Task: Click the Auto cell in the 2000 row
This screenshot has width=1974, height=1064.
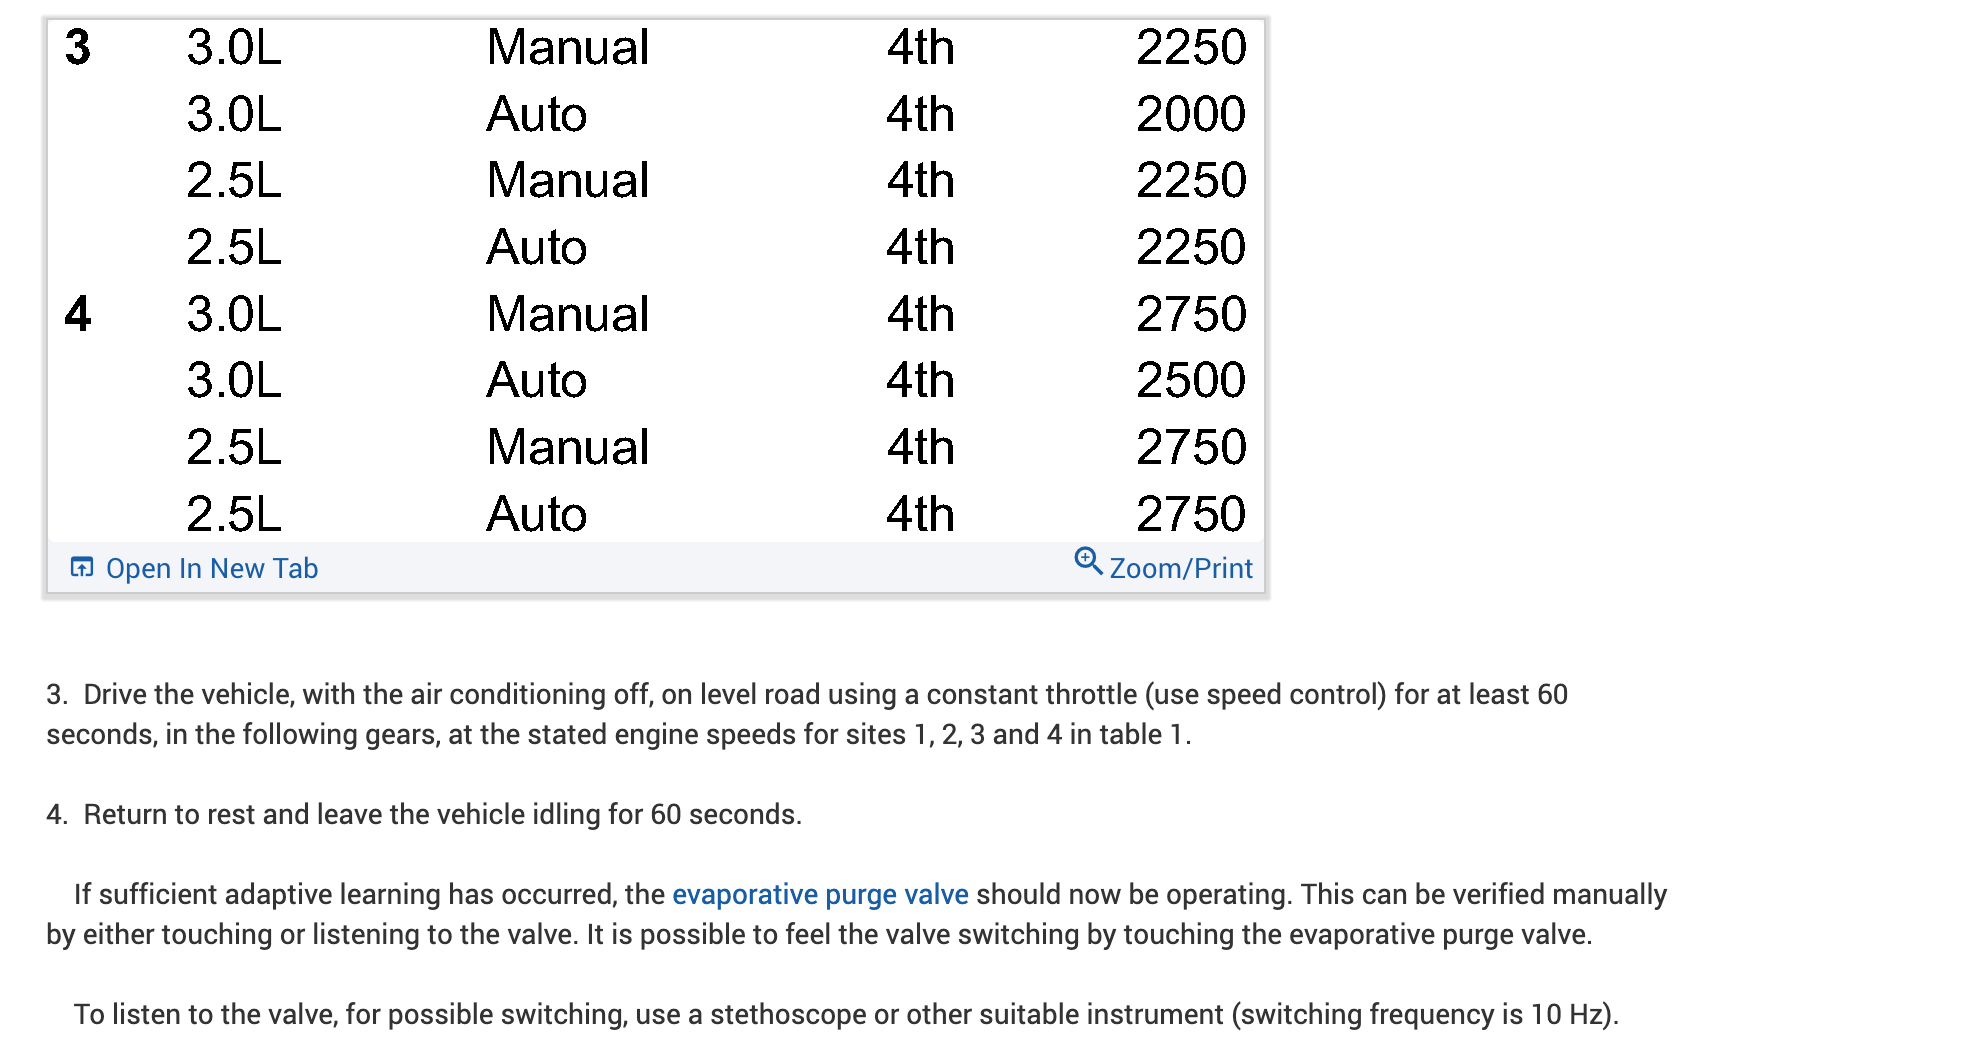Action: 536,114
